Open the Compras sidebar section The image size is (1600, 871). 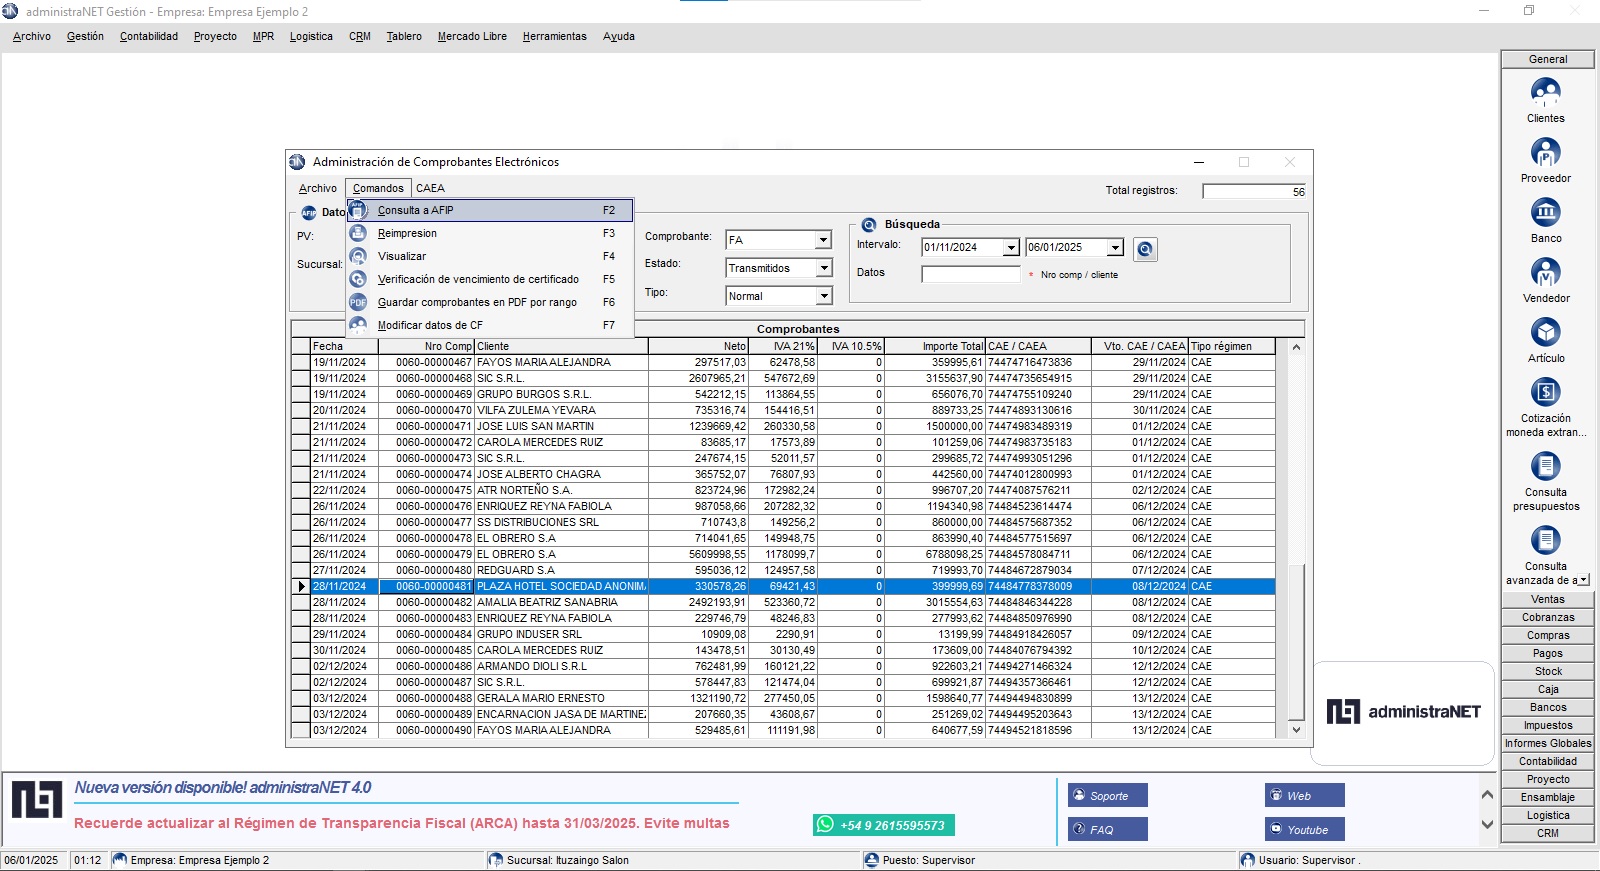pos(1548,635)
